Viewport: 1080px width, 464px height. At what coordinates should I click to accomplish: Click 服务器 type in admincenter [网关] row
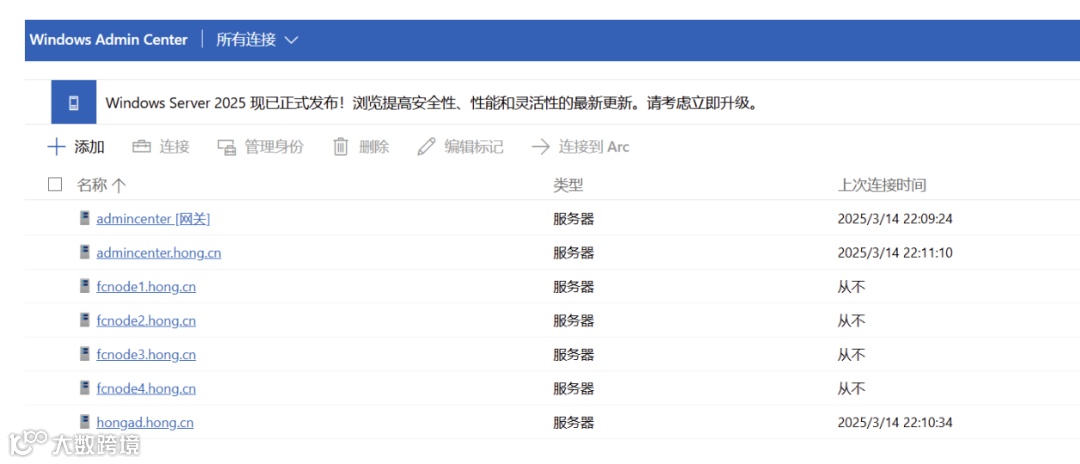574,219
